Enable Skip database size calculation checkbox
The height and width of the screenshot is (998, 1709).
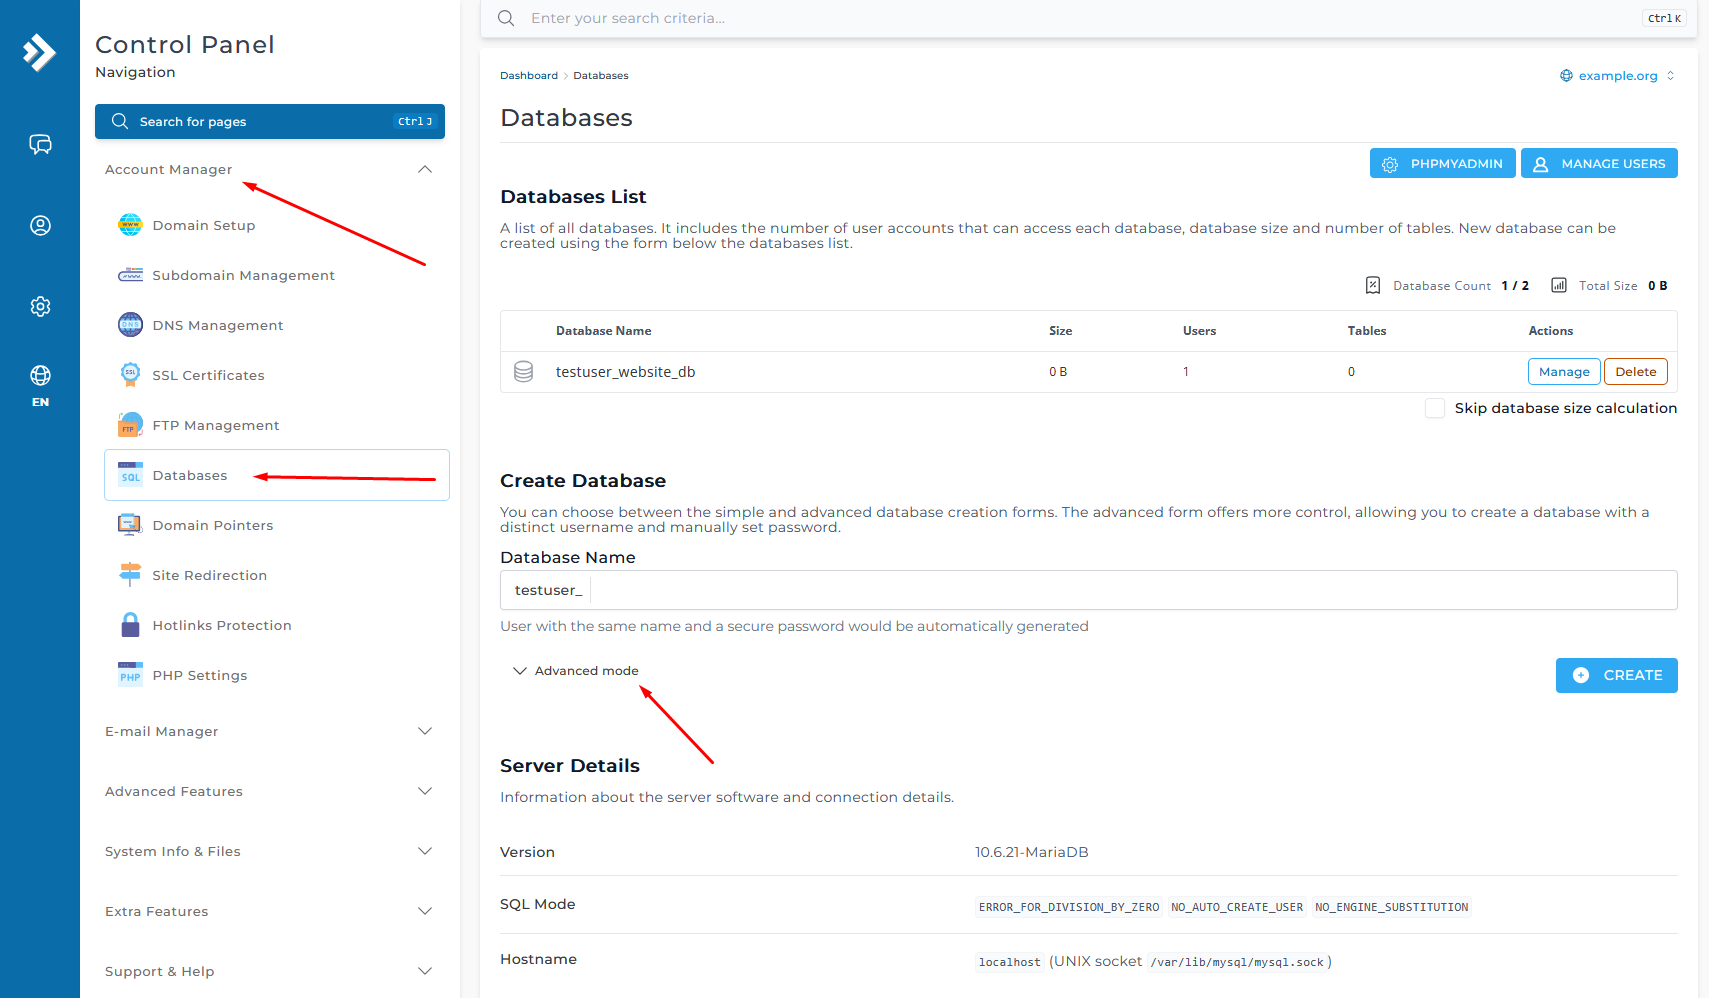pyautogui.click(x=1435, y=408)
